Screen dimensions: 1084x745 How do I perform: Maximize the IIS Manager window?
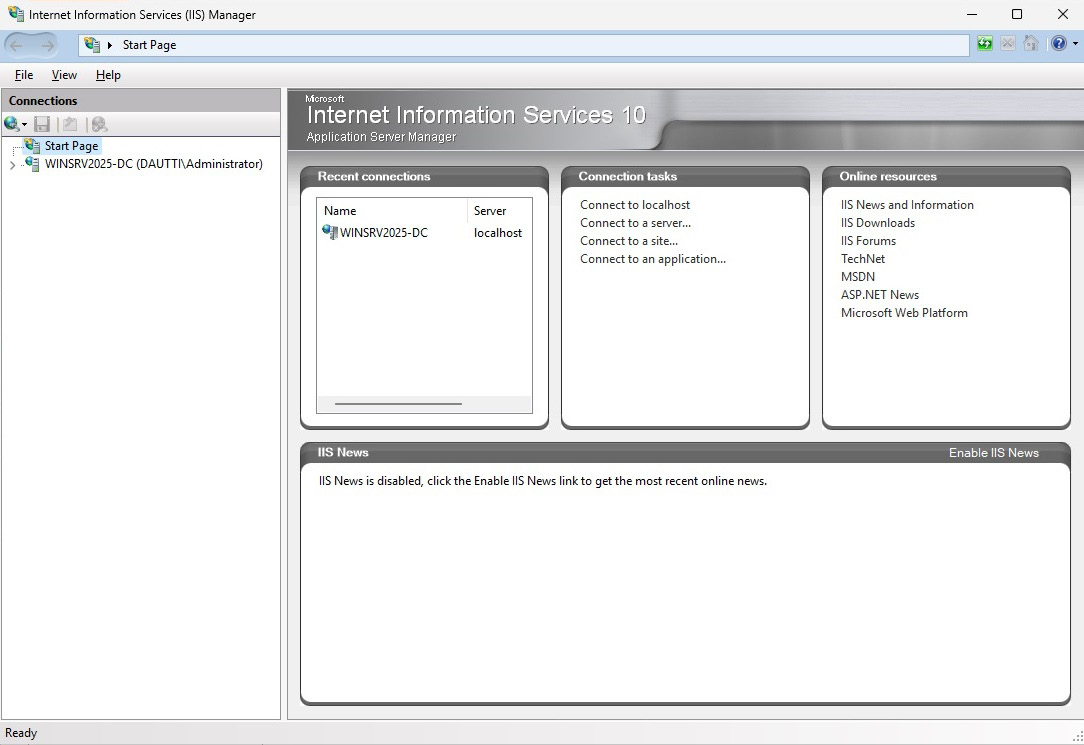1017,15
